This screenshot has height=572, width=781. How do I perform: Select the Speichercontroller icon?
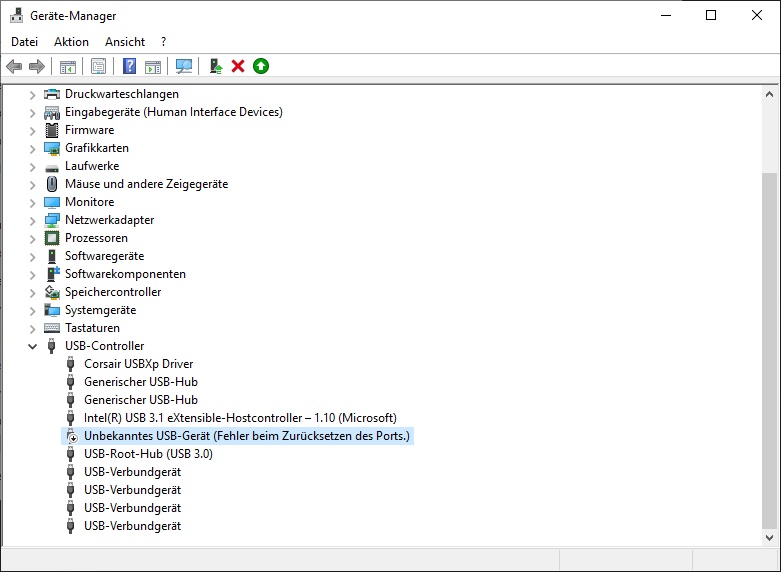tap(52, 292)
